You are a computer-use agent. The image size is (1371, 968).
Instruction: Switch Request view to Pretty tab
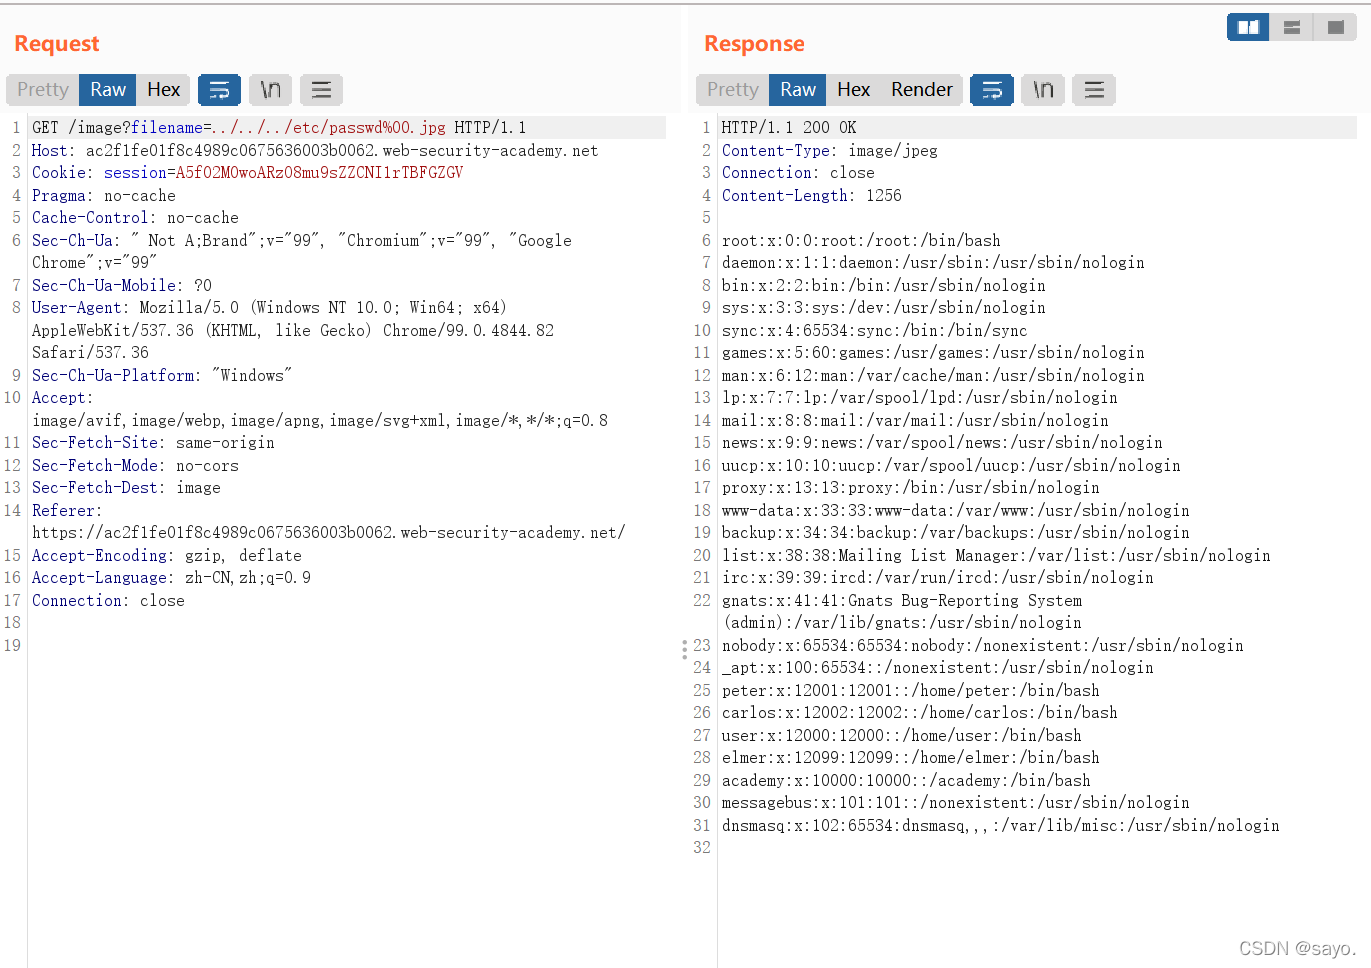pos(43,90)
